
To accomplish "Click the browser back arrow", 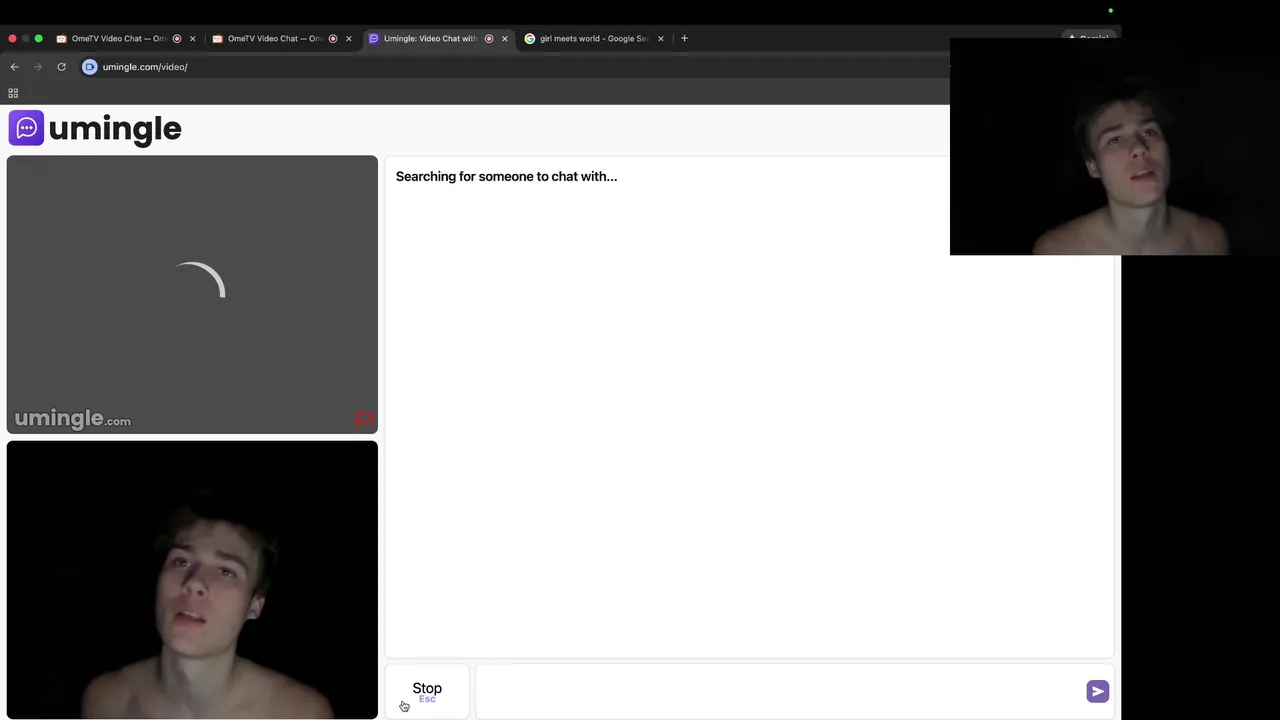I will tap(14, 67).
